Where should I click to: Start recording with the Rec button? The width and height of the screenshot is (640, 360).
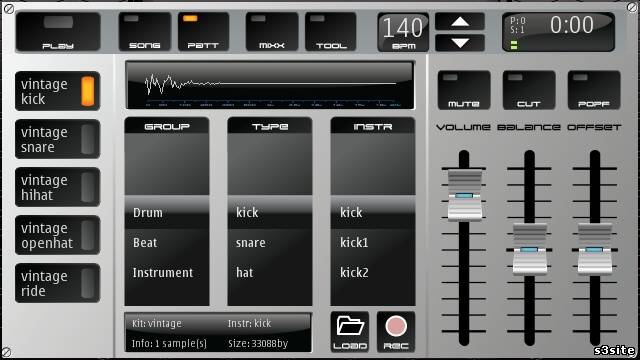click(x=396, y=332)
